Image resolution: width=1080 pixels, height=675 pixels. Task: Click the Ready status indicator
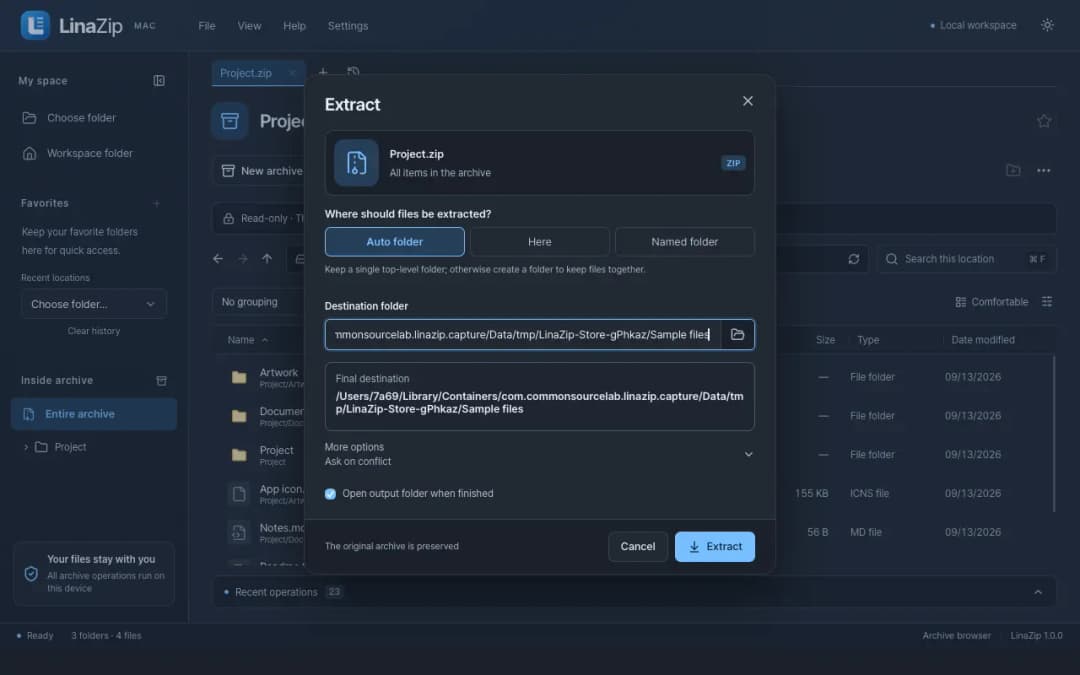point(34,636)
